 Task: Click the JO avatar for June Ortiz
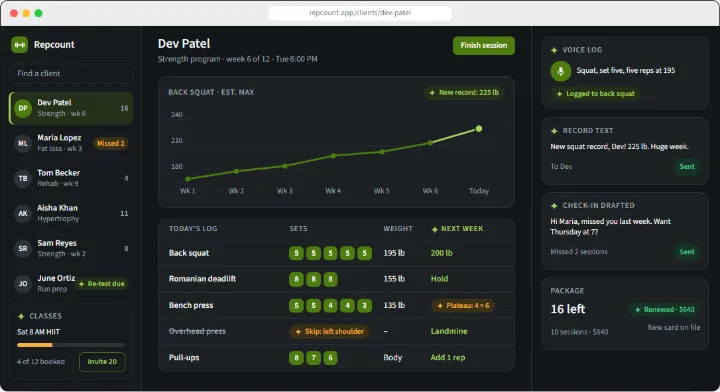[x=22, y=284]
